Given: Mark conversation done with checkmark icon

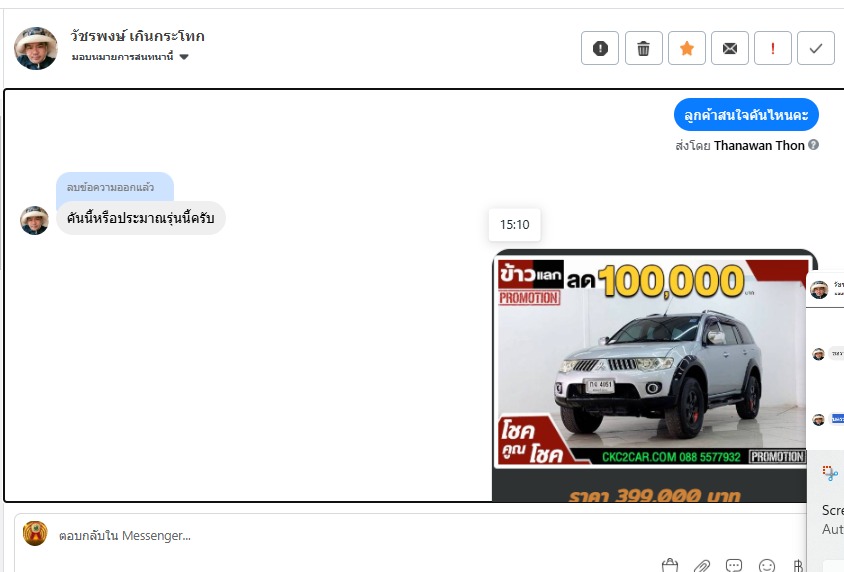Looking at the screenshot, I should 815,48.
